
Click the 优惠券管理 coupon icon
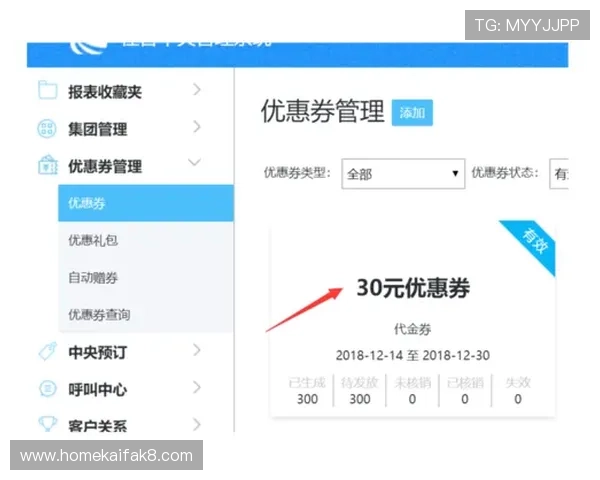(48, 165)
